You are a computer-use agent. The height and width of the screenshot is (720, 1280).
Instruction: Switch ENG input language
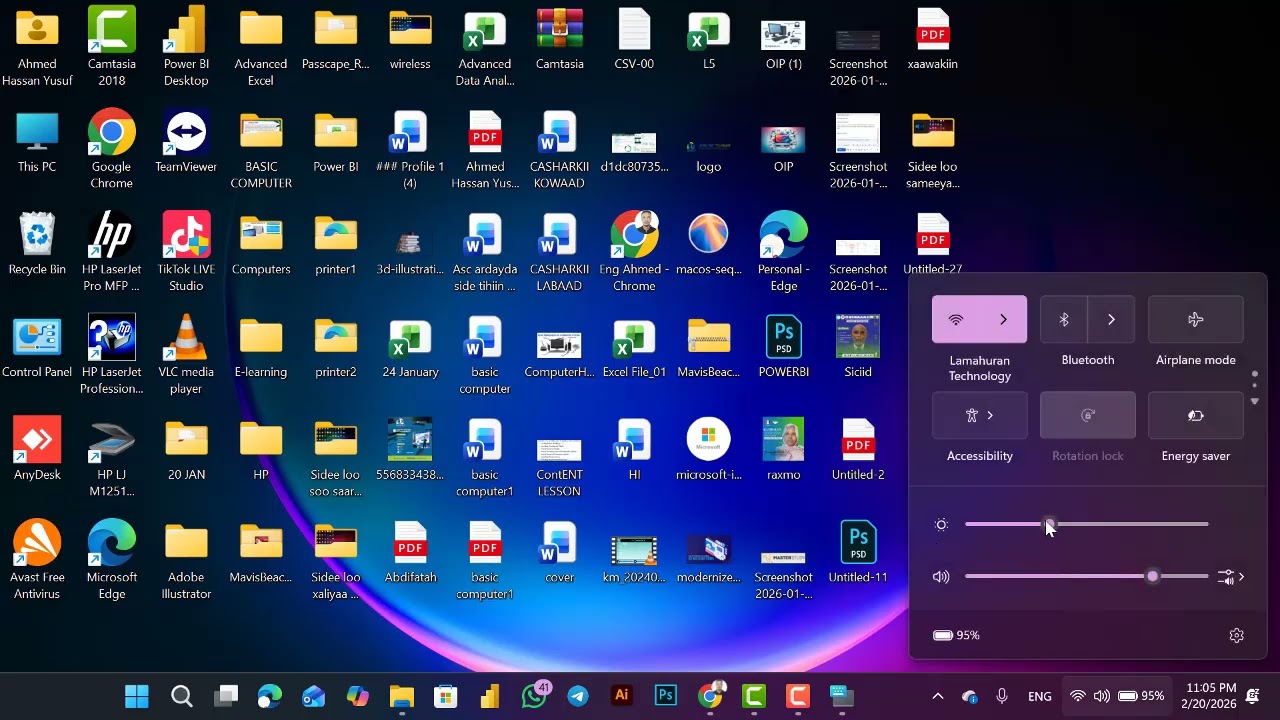coord(1040,696)
